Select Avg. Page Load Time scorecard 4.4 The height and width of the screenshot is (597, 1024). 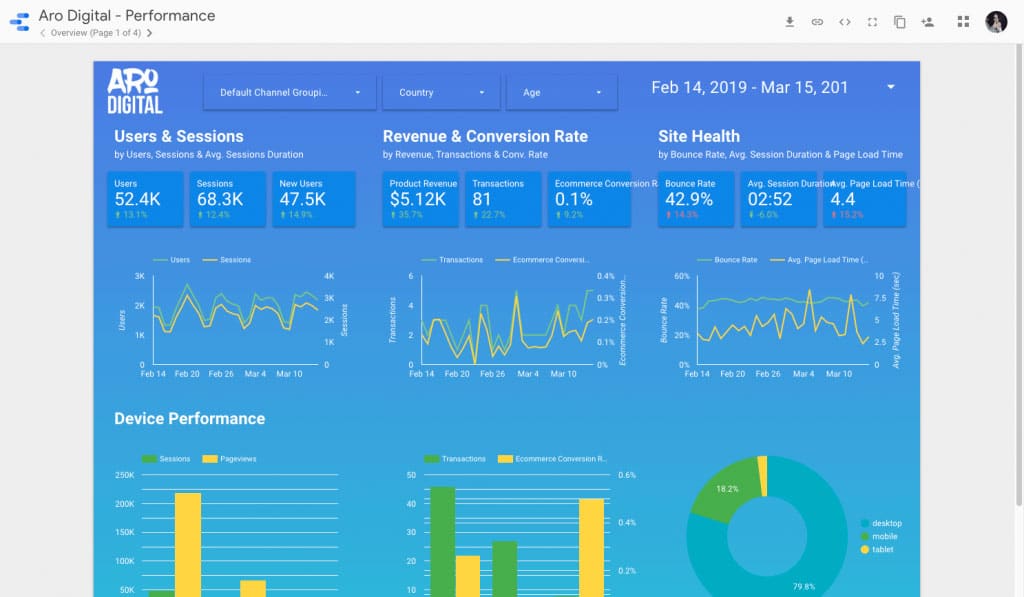865,199
